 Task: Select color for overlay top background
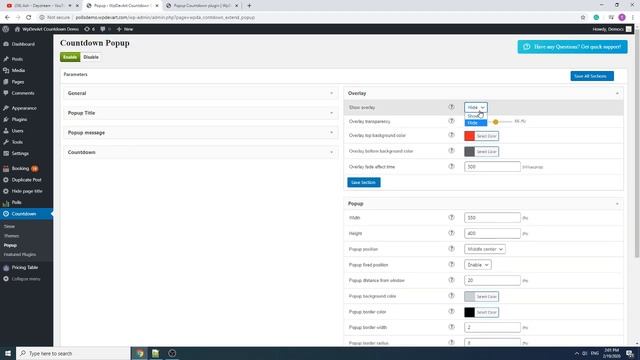(481, 136)
